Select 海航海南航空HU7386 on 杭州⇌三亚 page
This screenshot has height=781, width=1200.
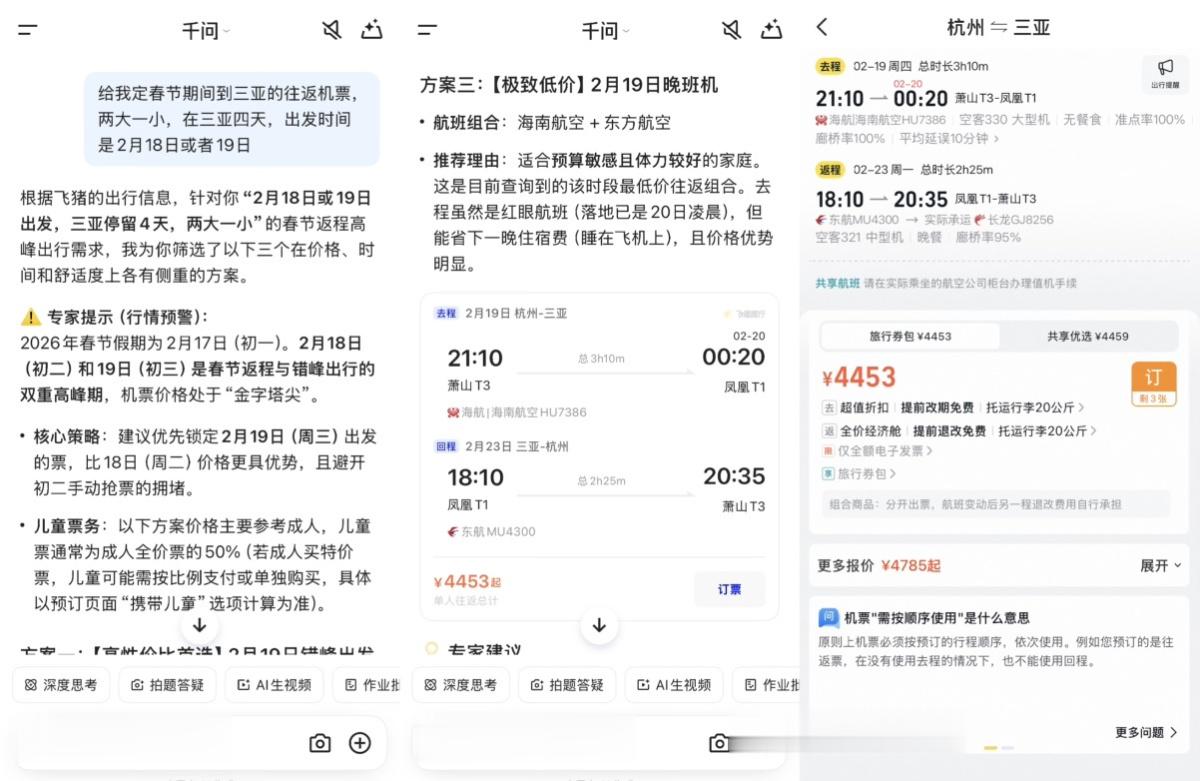(880, 119)
